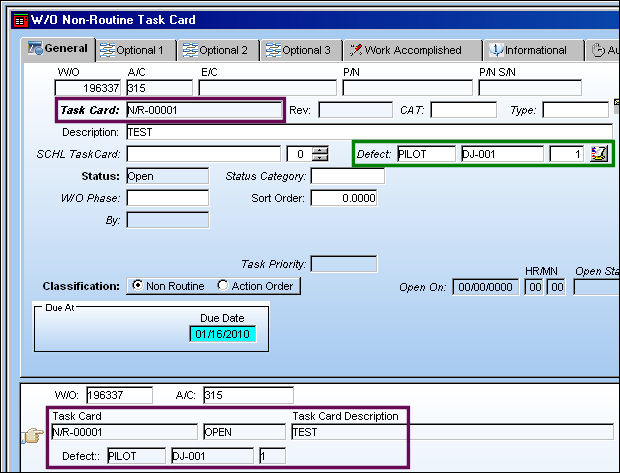
Task: Click the Due At group label
Action: (x=60, y=307)
